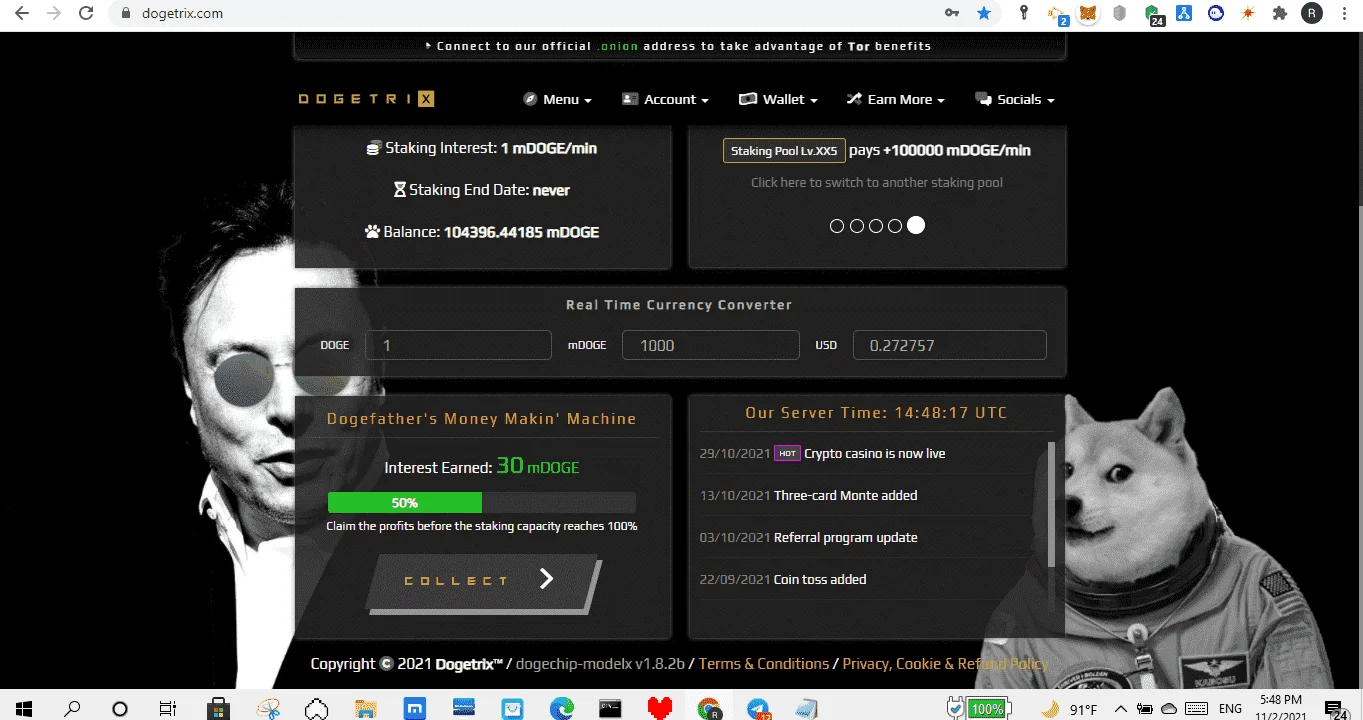Click here to switch to another staking pool

[877, 182]
